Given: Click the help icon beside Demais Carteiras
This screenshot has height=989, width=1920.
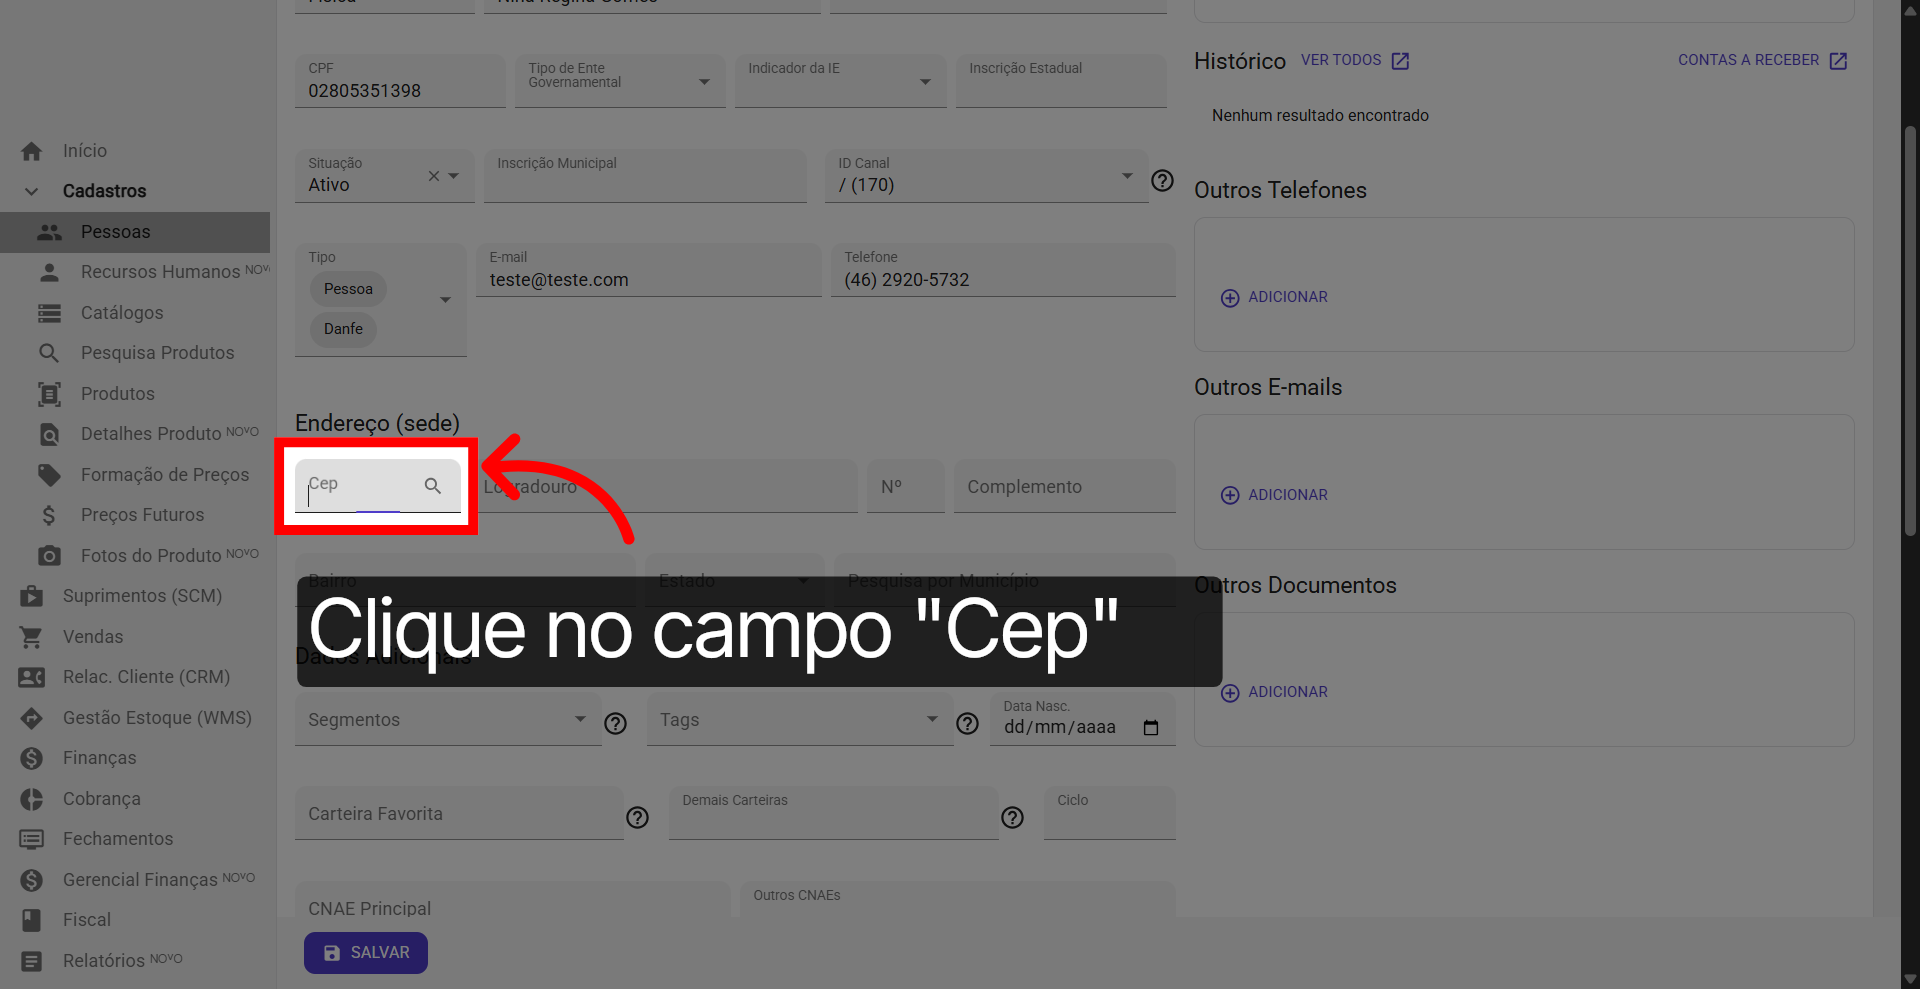Looking at the screenshot, I should 1012,818.
